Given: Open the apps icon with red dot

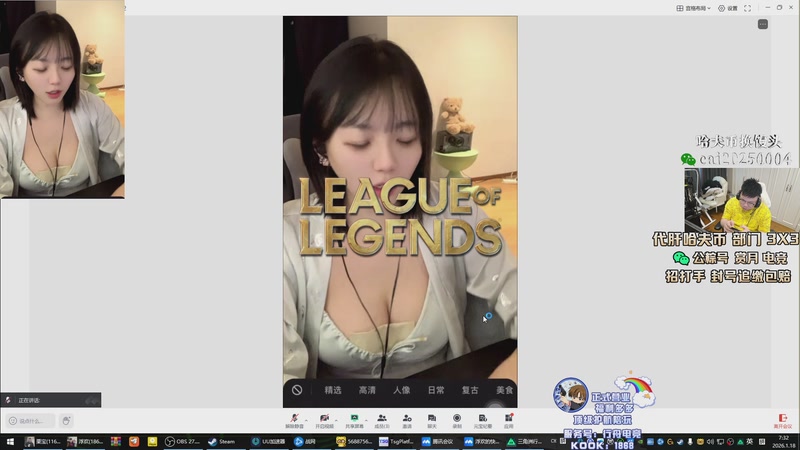Looking at the screenshot, I should coord(509,421).
